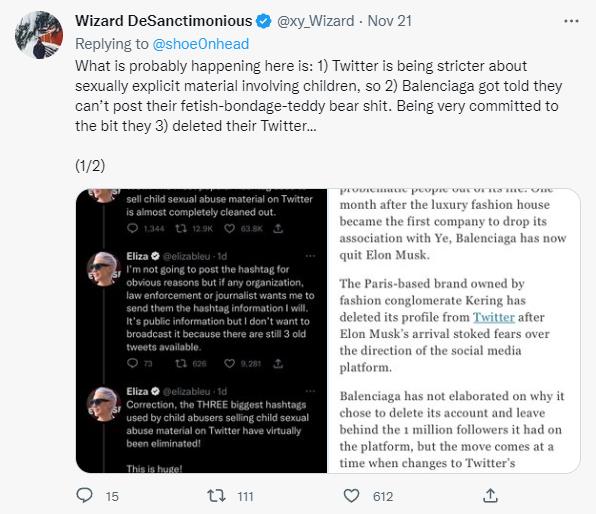Screen dimensions: 596x514
Task: Click the share upload icon
Action: coord(490,496)
